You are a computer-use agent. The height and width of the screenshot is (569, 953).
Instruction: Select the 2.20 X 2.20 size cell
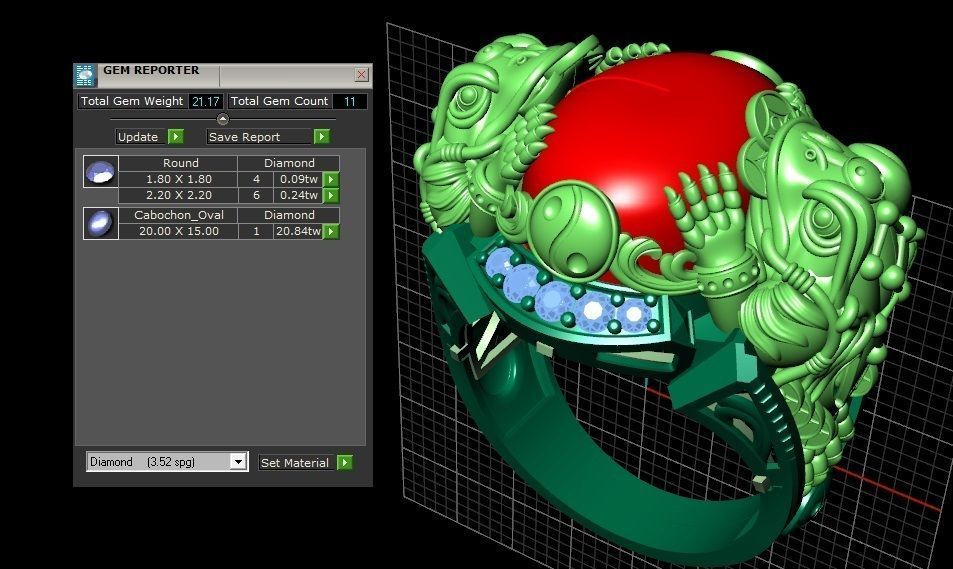click(x=179, y=195)
